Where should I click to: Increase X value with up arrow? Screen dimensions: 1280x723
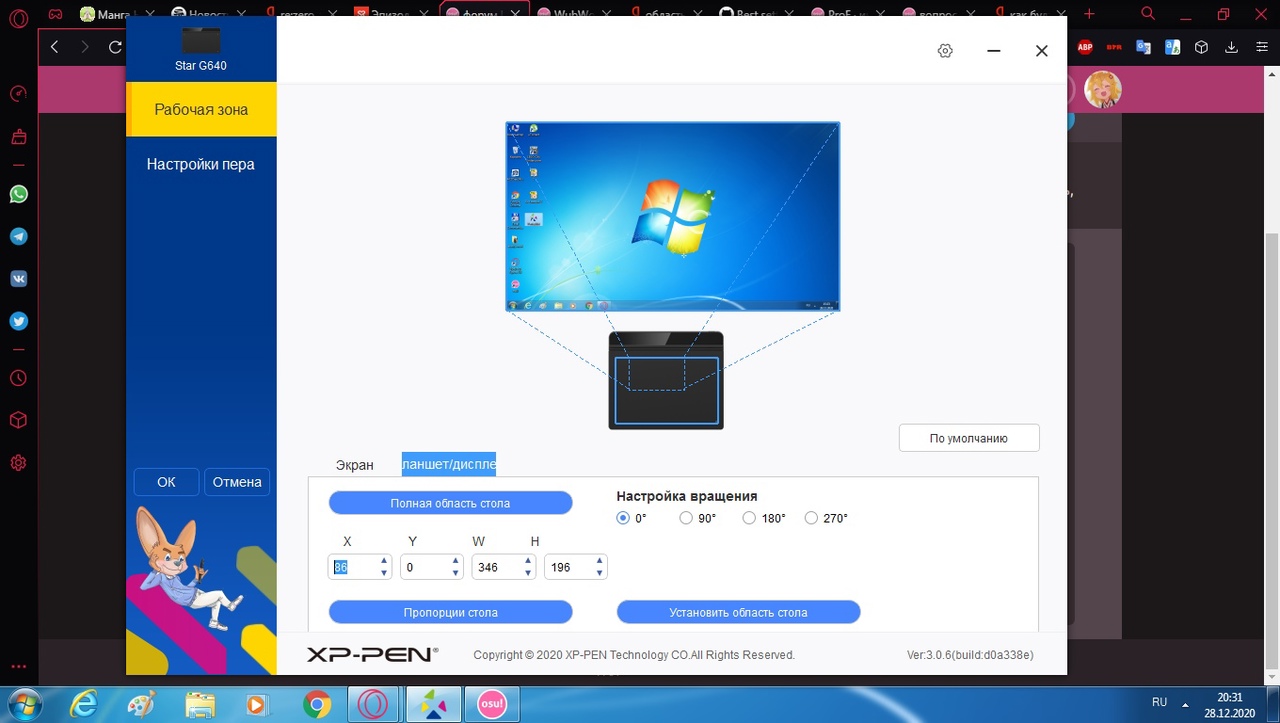[x=385, y=562]
